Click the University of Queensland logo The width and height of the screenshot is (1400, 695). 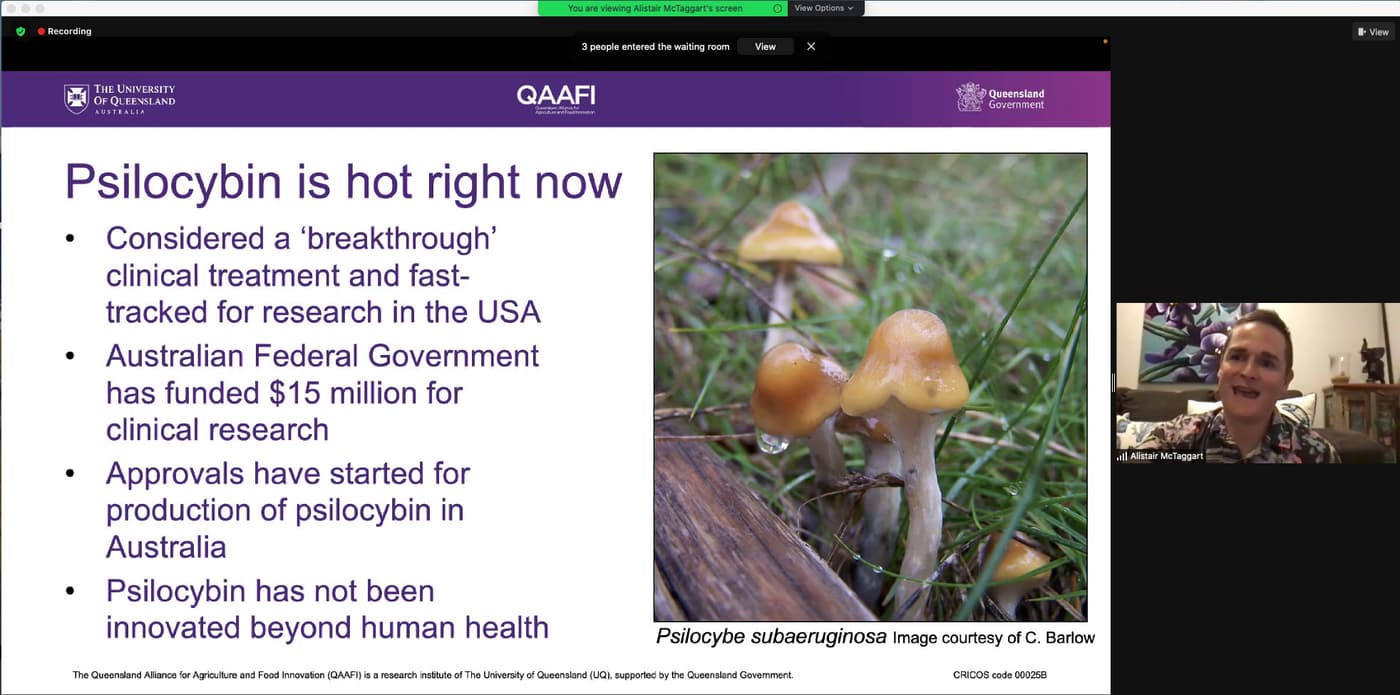point(120,99)
